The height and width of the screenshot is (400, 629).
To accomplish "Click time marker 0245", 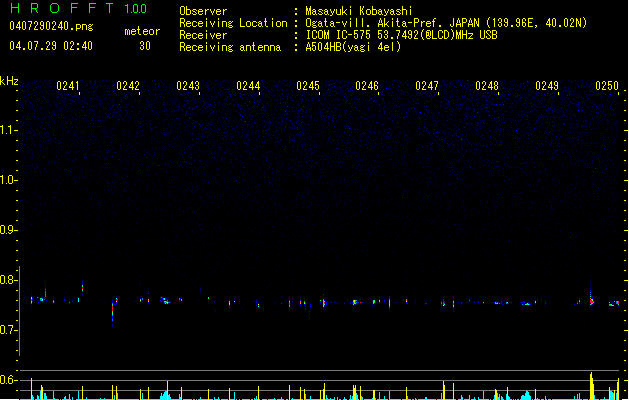I will (x=308, y=86).
